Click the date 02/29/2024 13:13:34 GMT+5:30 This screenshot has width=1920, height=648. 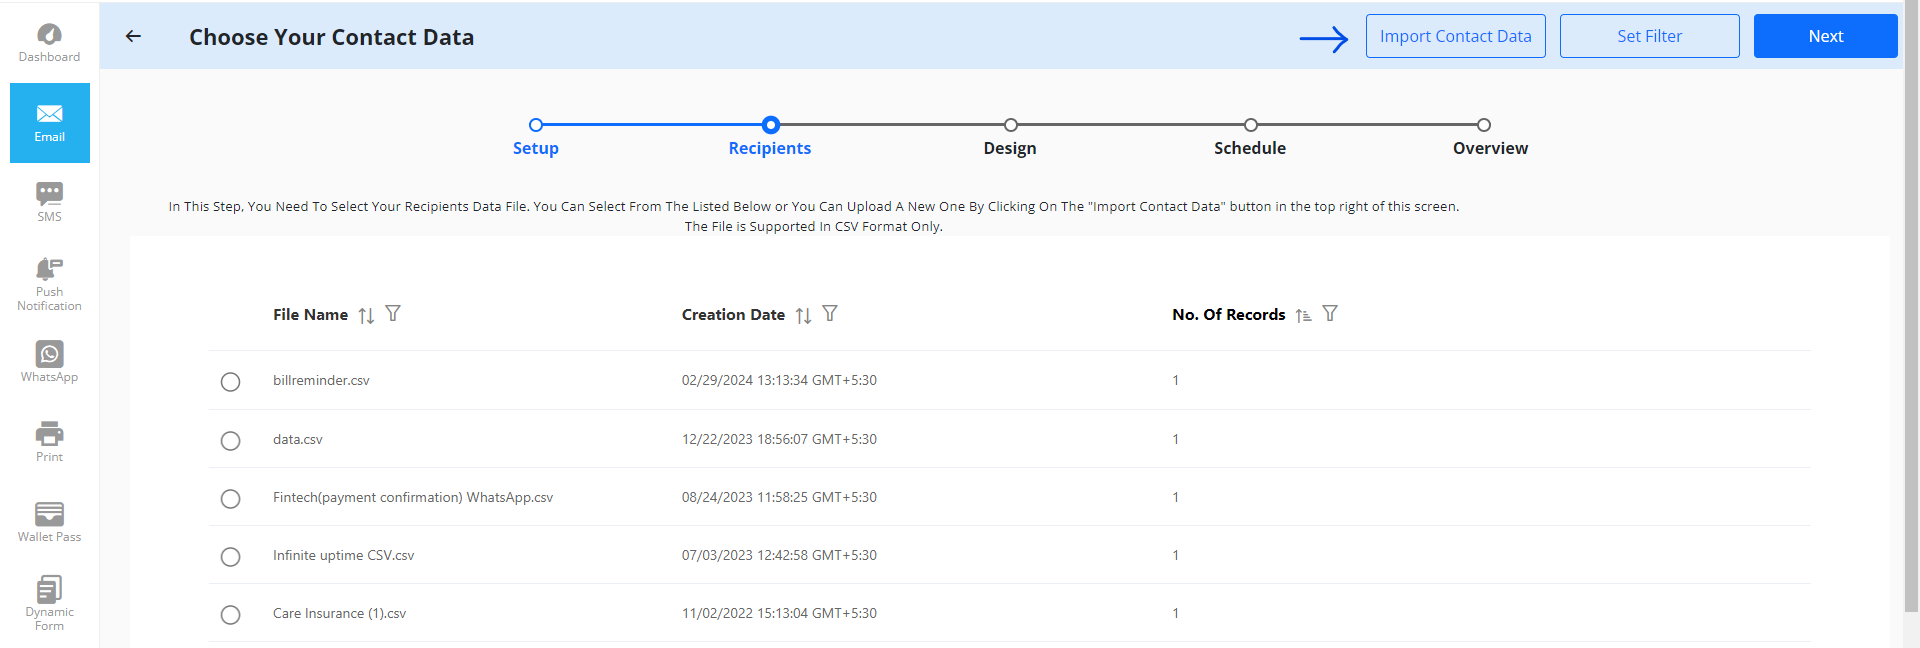[x=779, y=380]
